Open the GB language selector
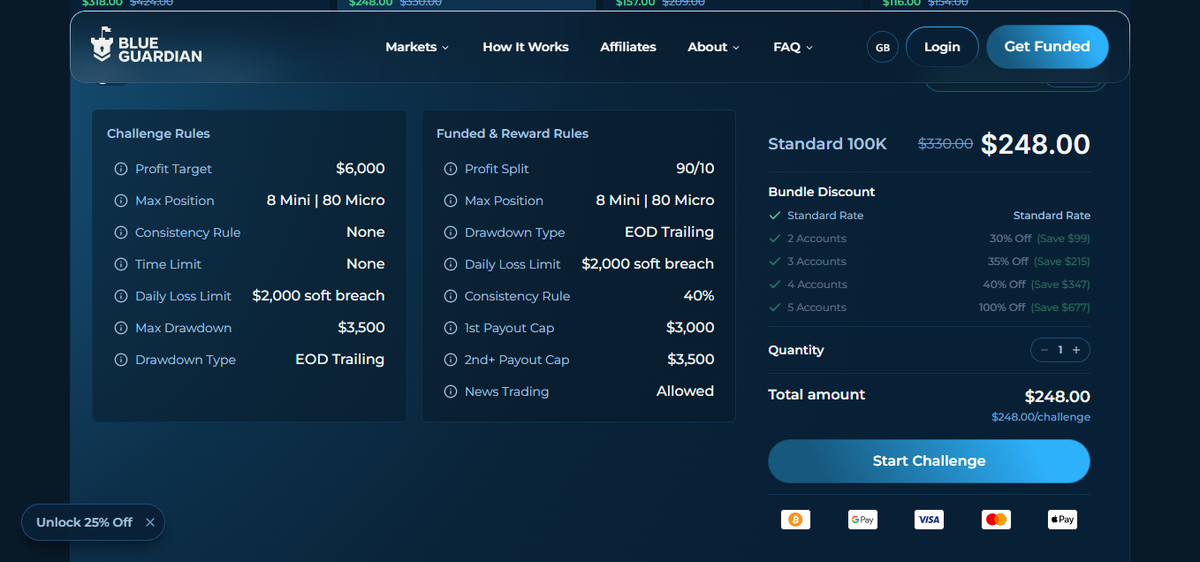1200x562 pixels. tap(882, 47)
